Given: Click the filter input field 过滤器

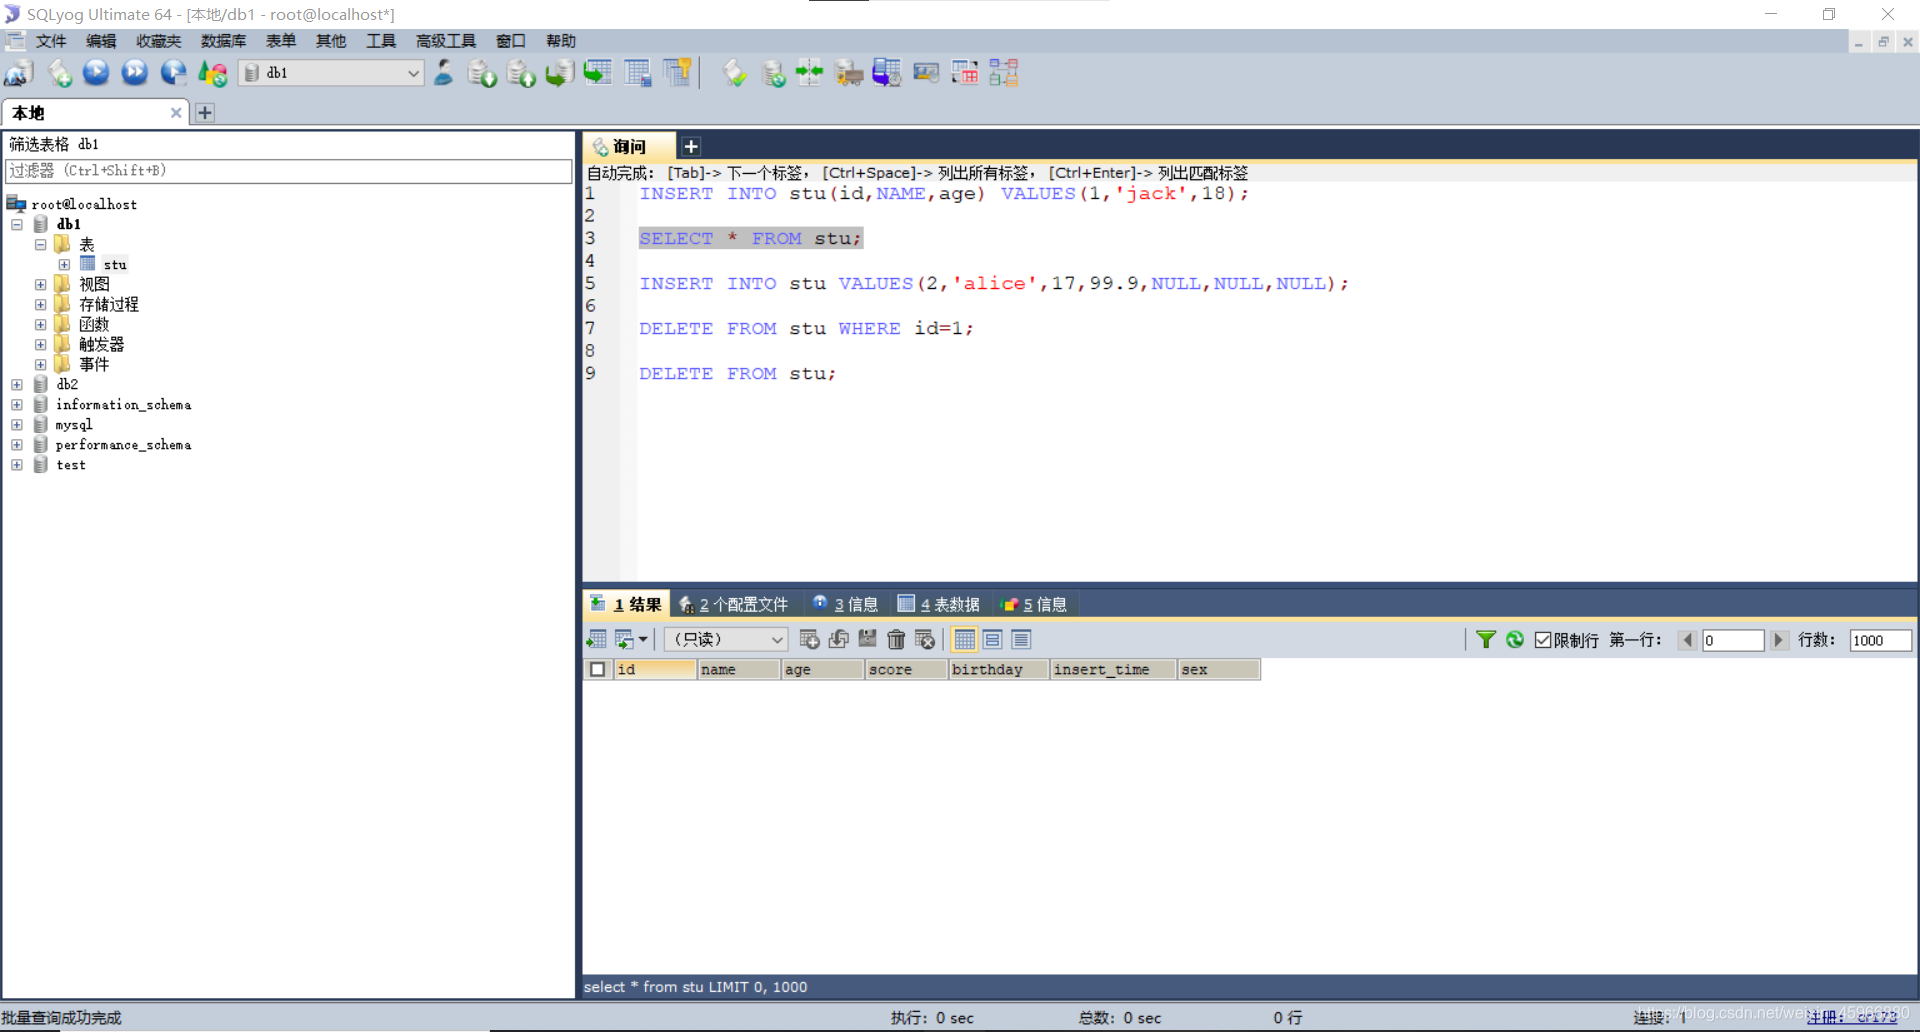Looking at the screenshot, I should 289,171.
